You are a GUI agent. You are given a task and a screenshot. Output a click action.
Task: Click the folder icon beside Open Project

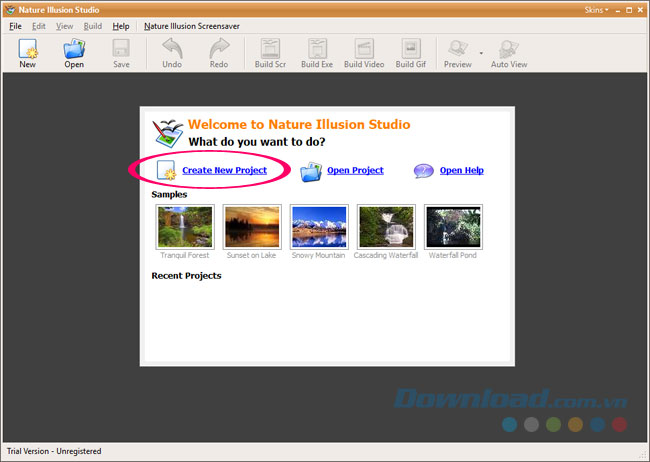coord(311,172)
